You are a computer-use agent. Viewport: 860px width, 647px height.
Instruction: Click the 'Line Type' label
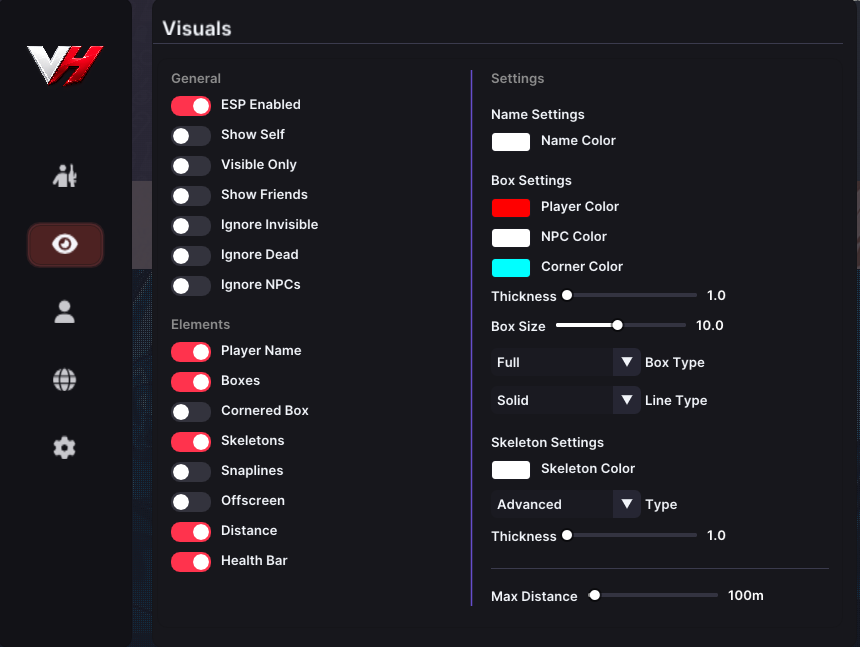click(676, 400)
